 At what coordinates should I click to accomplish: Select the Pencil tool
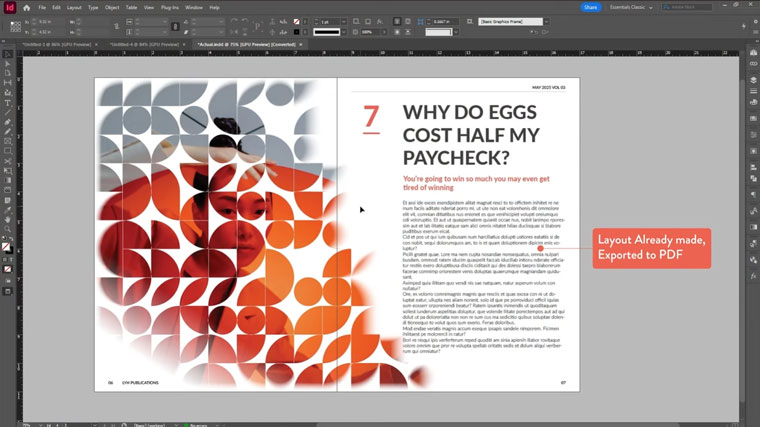tap(8, 132)
